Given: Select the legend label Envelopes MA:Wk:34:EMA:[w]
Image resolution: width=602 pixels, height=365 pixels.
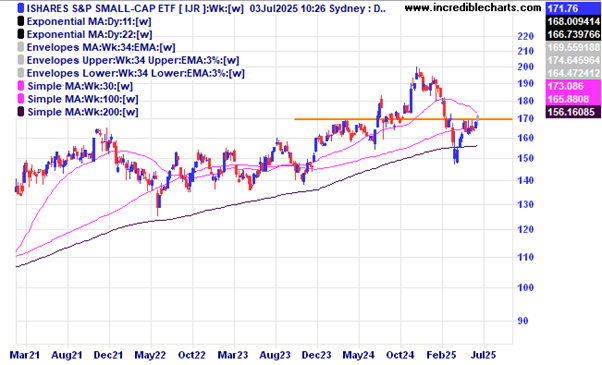Looking at the screenshot, I should [x=101, y=48].
